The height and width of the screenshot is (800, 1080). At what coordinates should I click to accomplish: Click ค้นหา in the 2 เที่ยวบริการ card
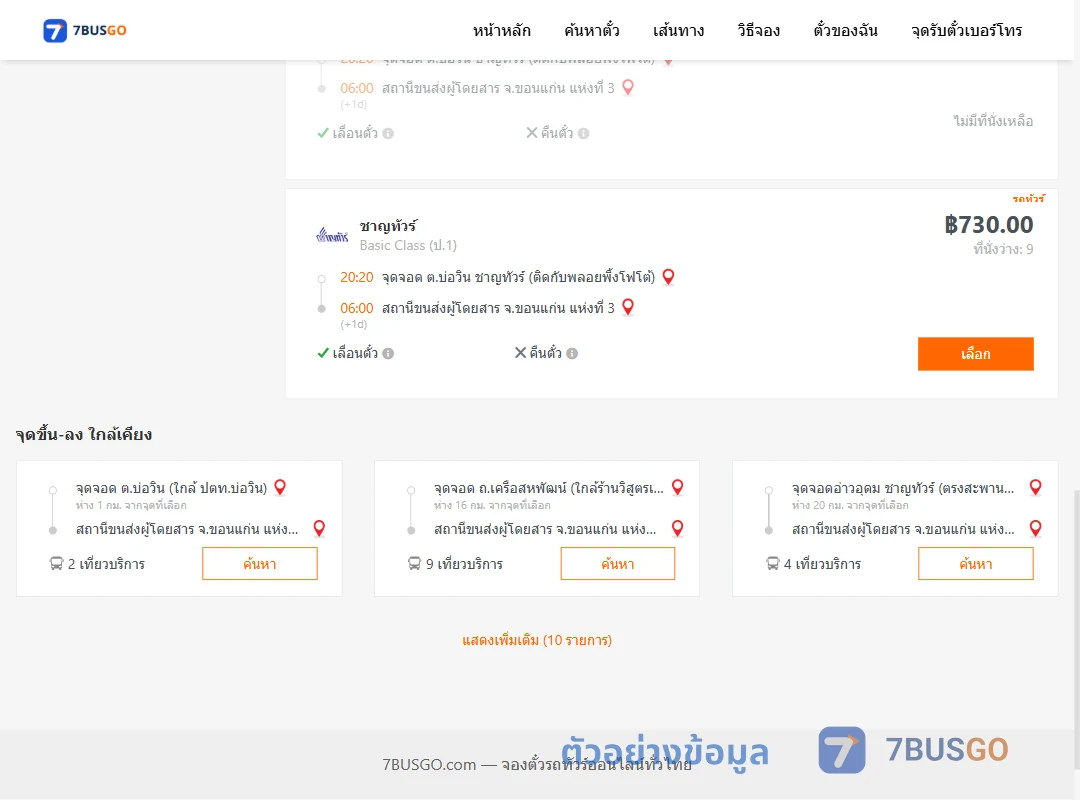tap(260, 564)
